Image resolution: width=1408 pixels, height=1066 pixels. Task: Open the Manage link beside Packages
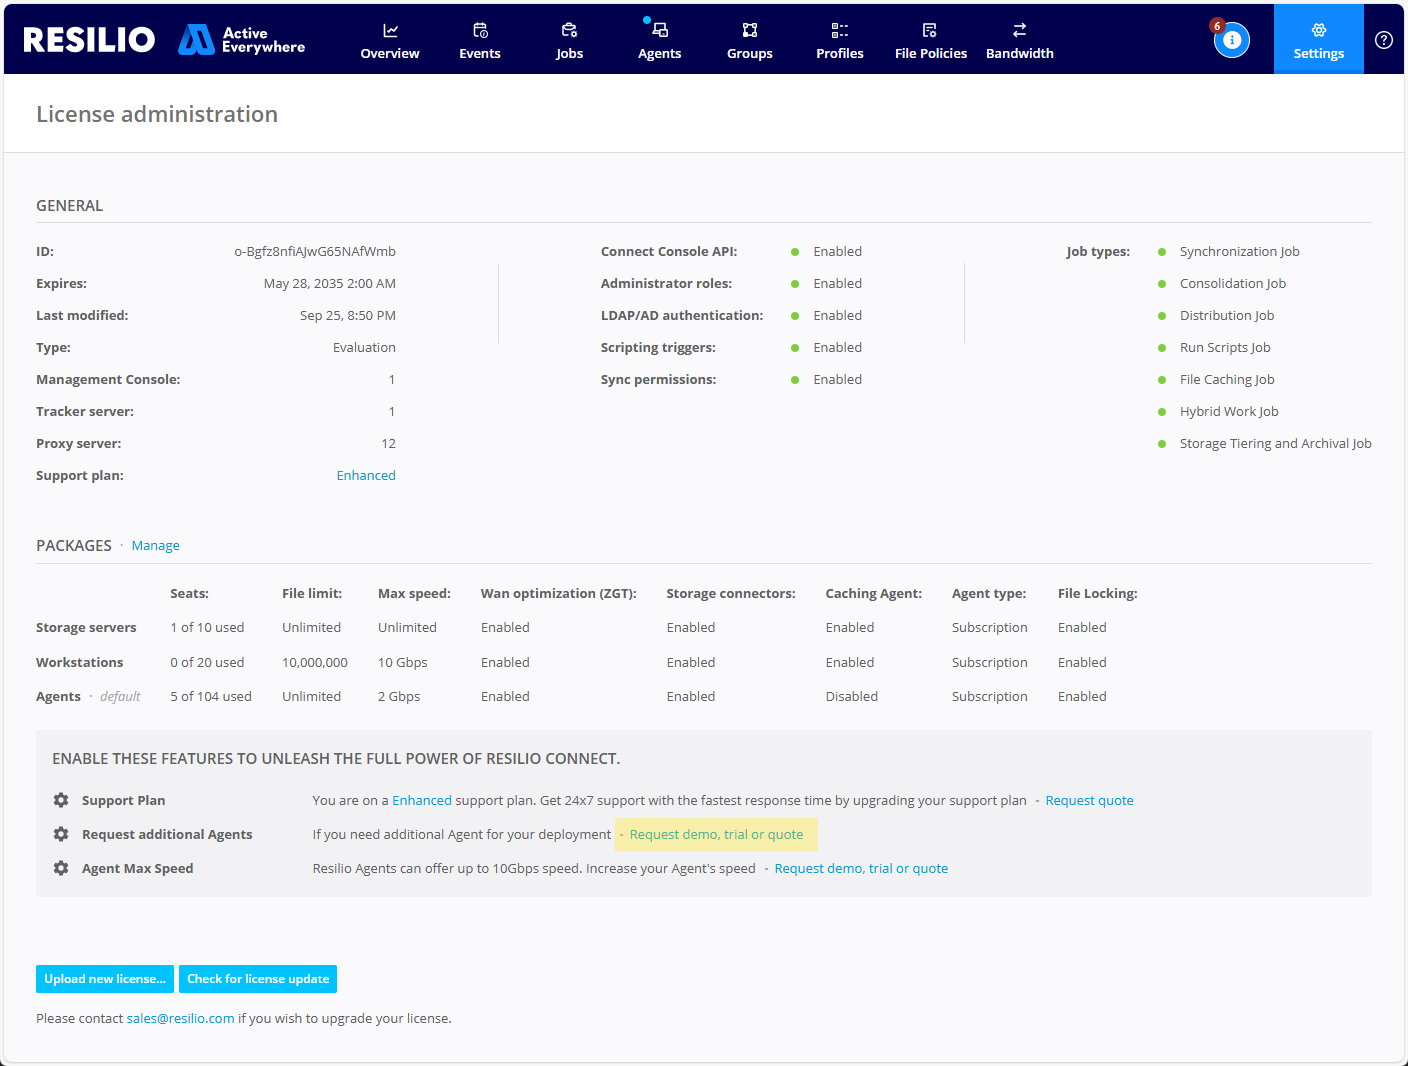click(x=155, y=545)
